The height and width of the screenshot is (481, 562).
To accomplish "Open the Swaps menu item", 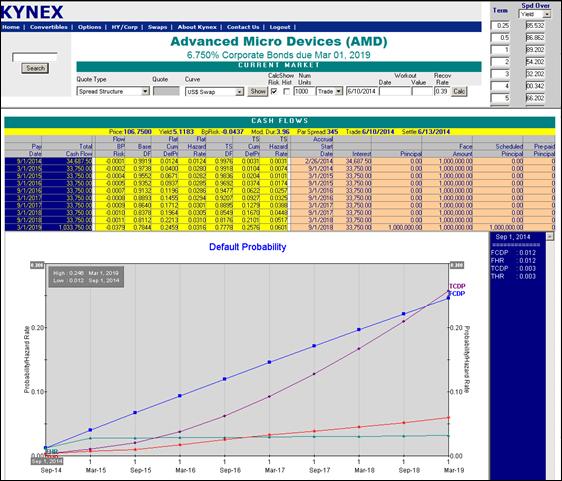I will tap(158, 27).
